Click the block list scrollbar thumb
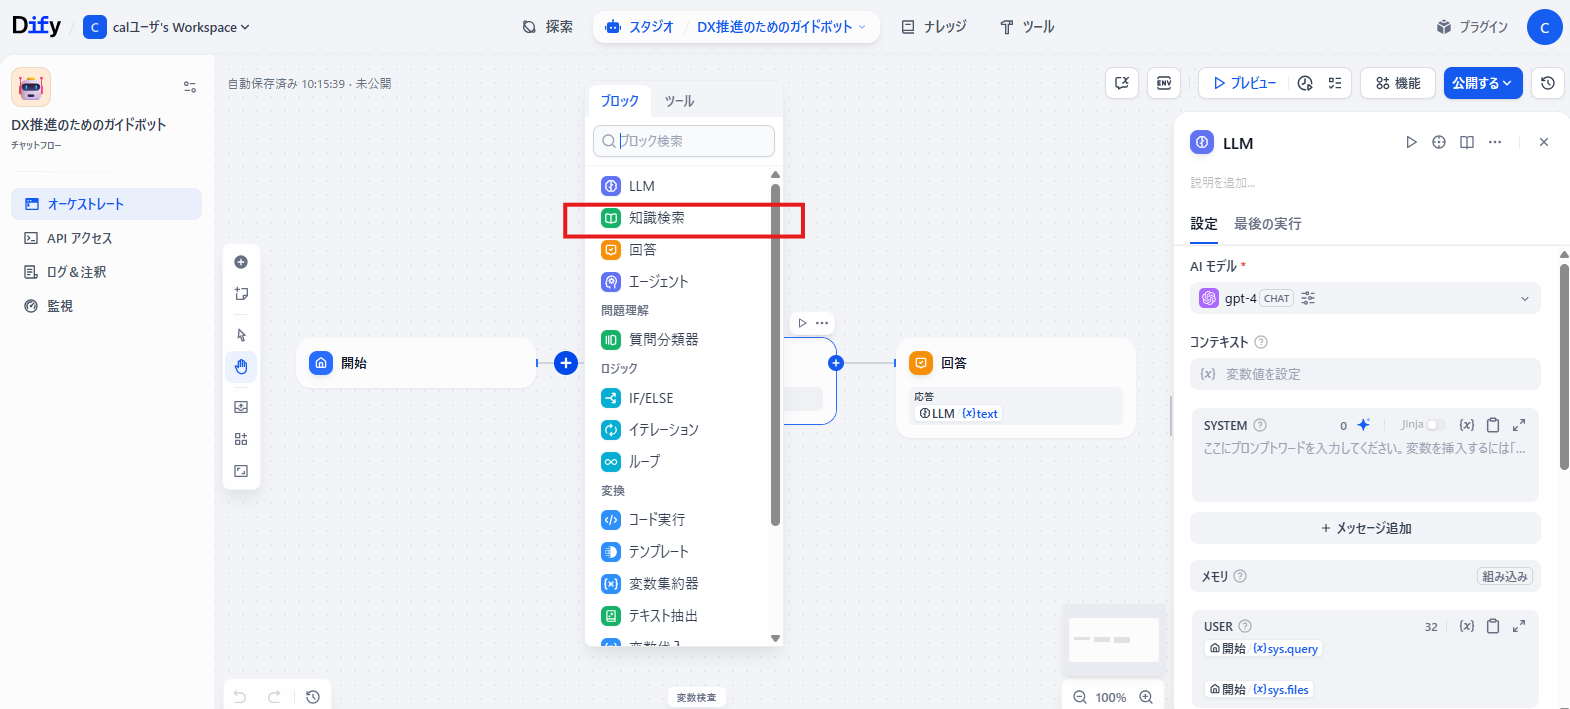This screenshot has height=709, width=1570. (775, 354)
